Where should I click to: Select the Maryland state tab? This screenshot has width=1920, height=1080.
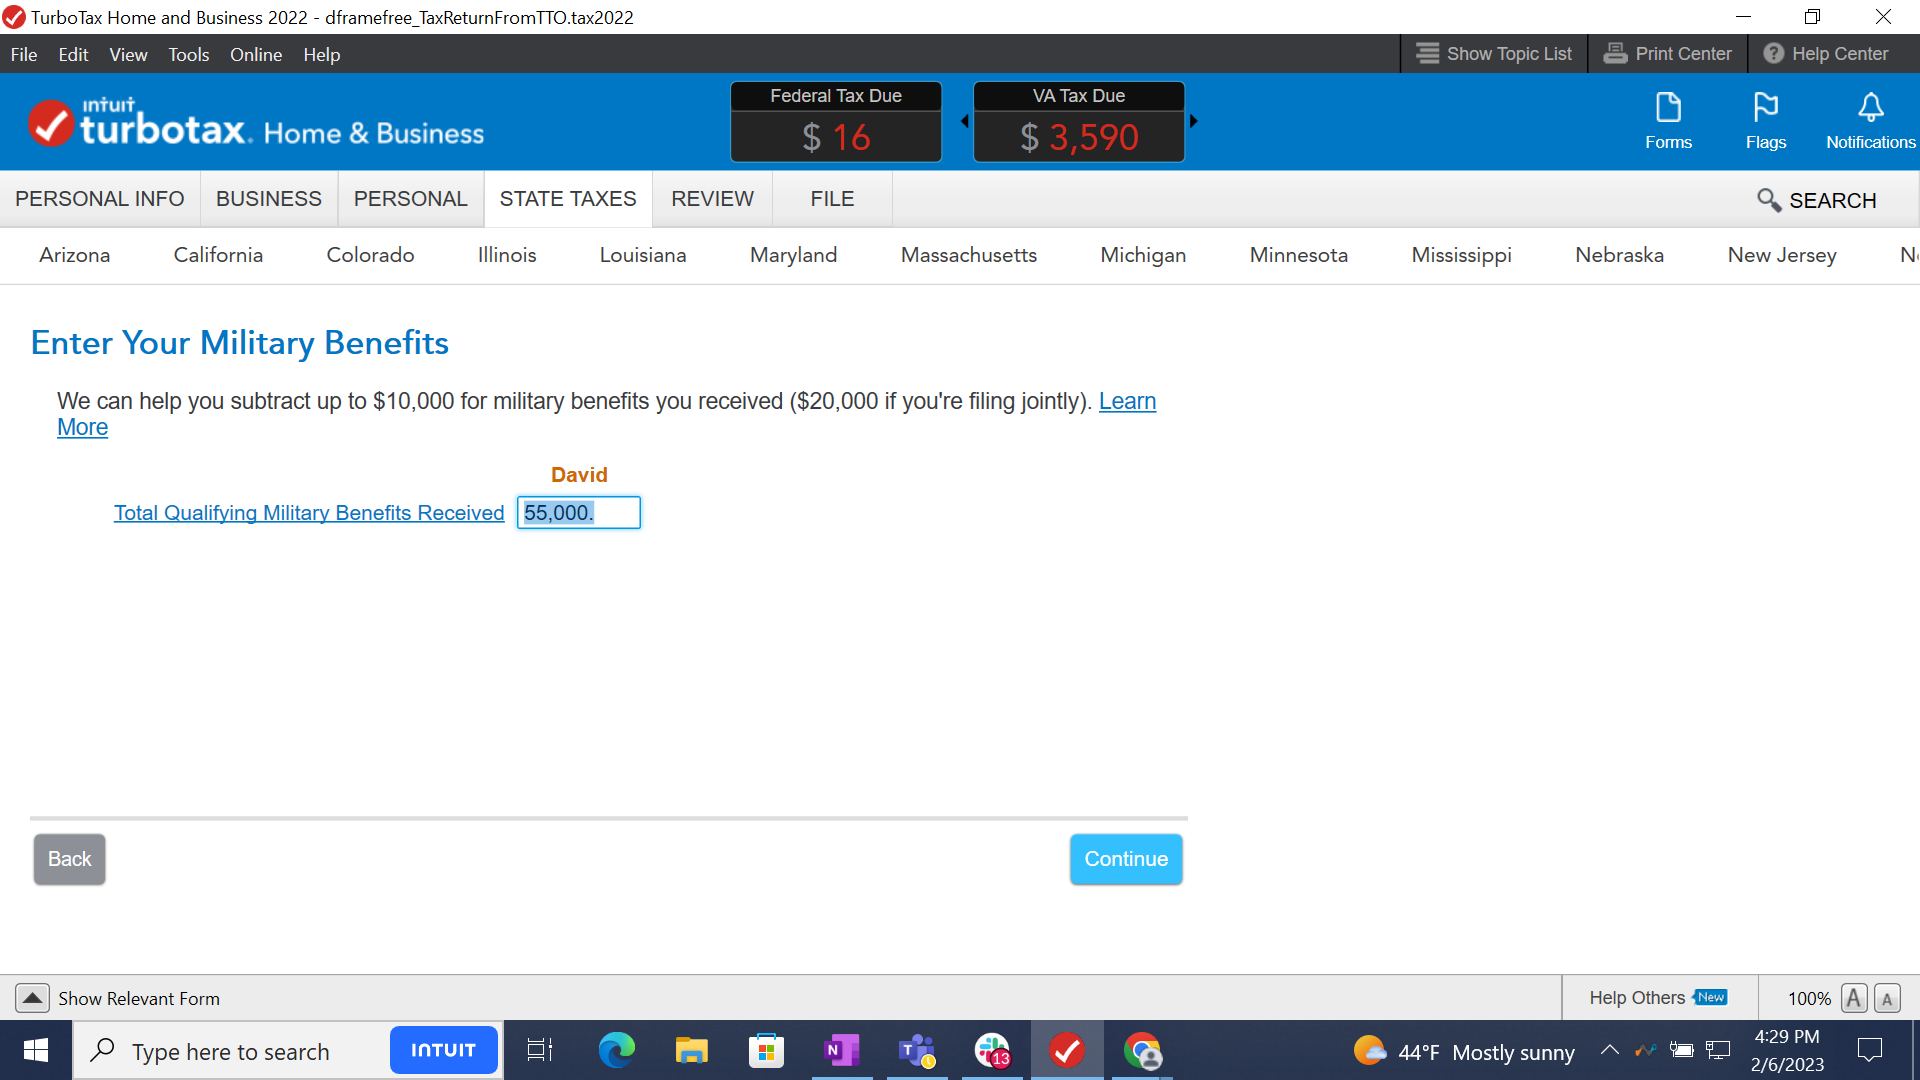(x=794, y=255)
